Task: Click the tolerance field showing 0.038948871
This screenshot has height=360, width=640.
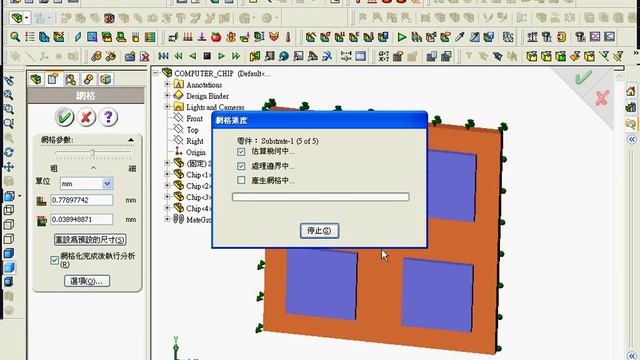Action: [x=82, y=220]
